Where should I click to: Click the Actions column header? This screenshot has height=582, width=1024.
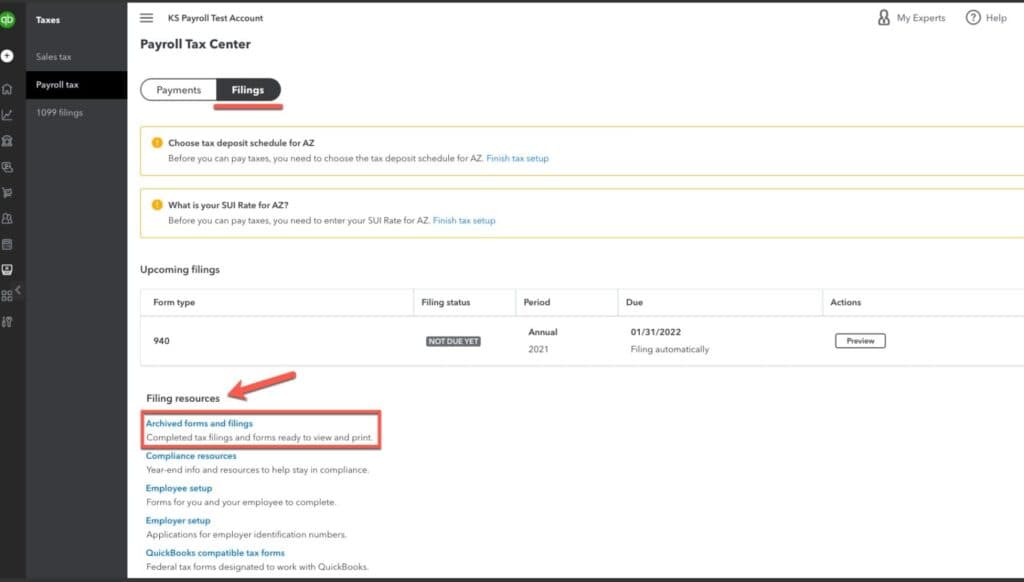pos(845,302)
